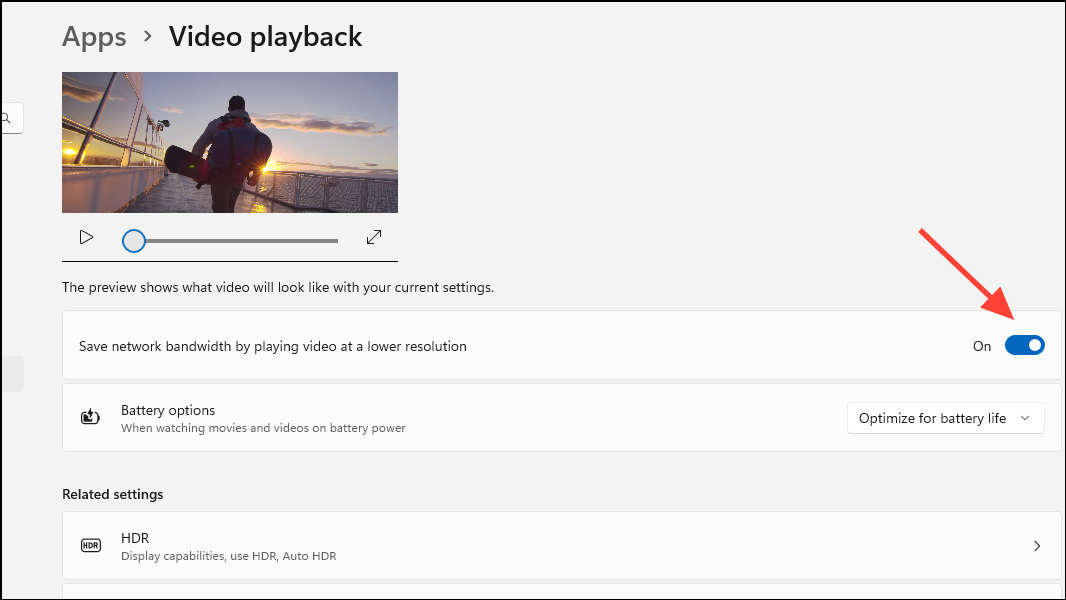Image resolution: width=1066 pixels, height=600 pixels.
Task: Click the battery clock icon next to Battery options
Action: pos(90,416)
